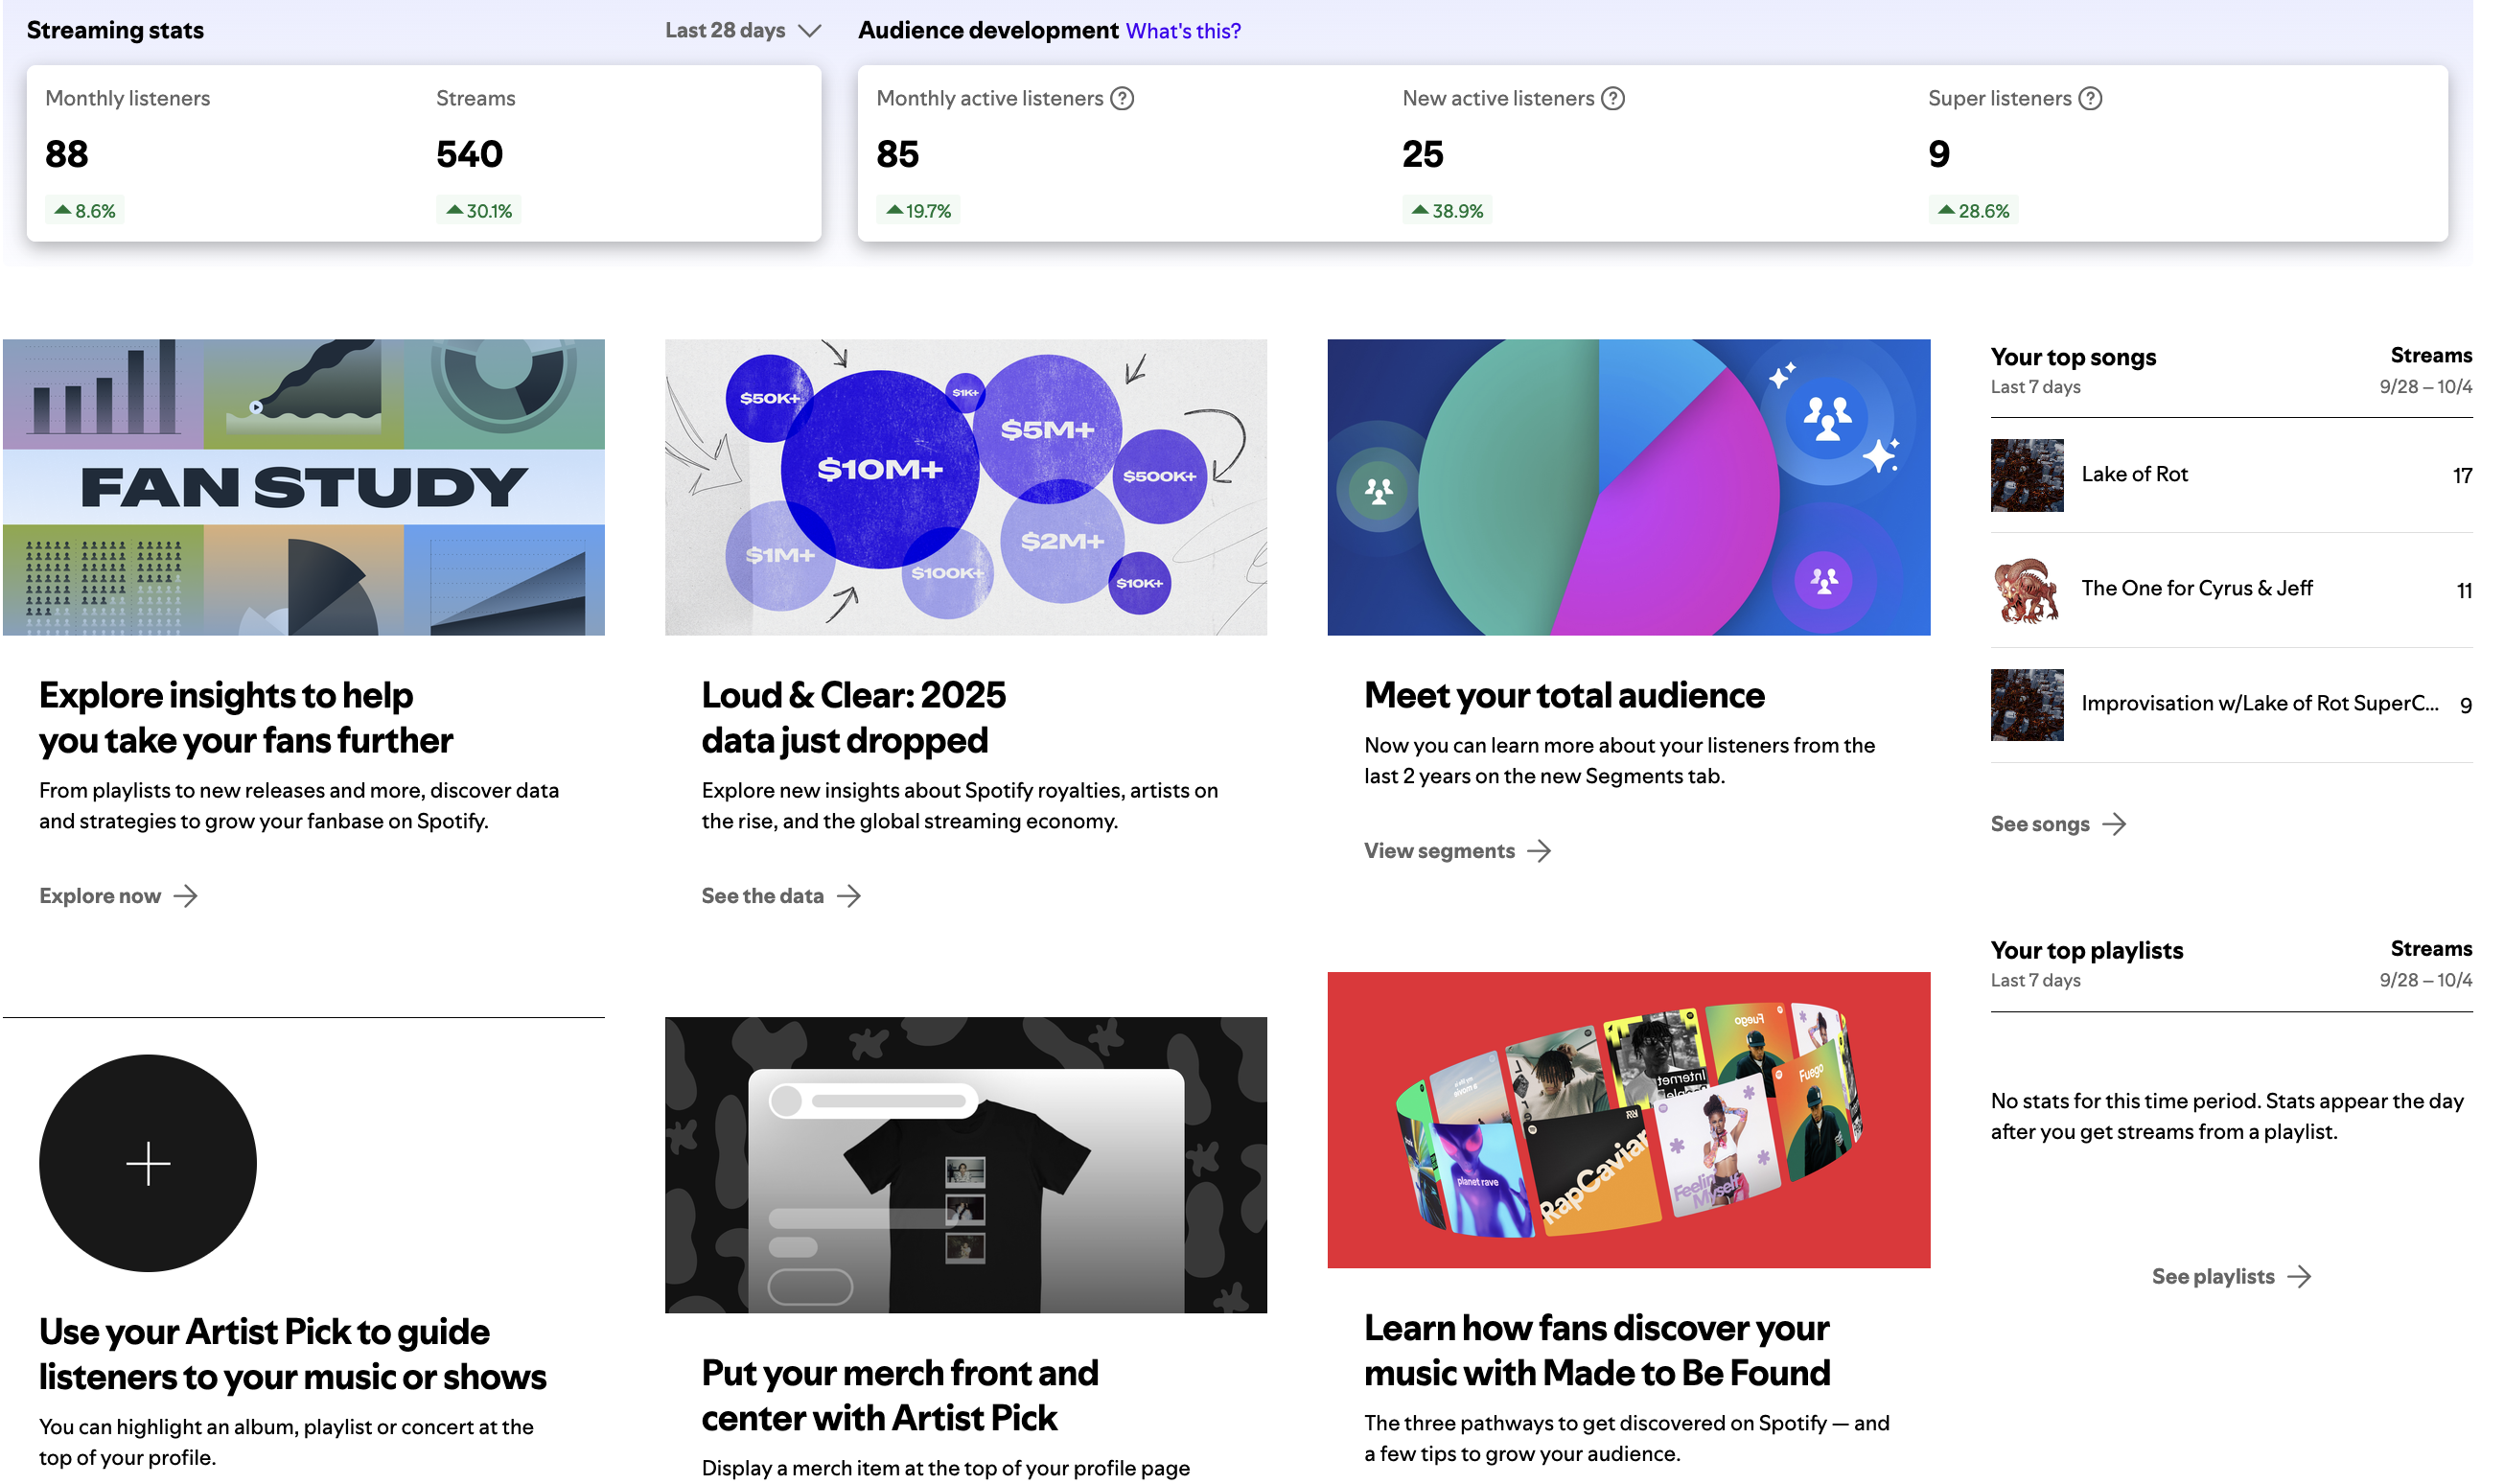Click the 30.1% streams change badge
The image size is (2504, 1484).
(x=479, y=211)
